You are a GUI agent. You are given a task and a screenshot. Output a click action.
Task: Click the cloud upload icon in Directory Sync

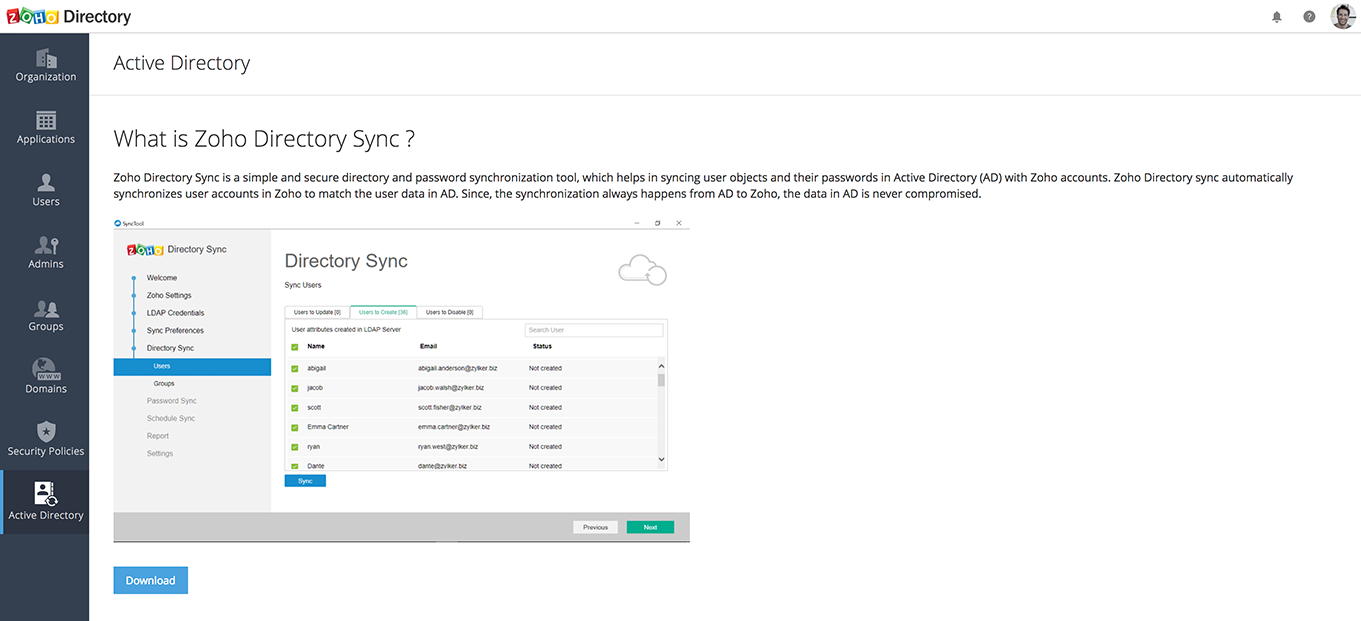pos(642,269)
